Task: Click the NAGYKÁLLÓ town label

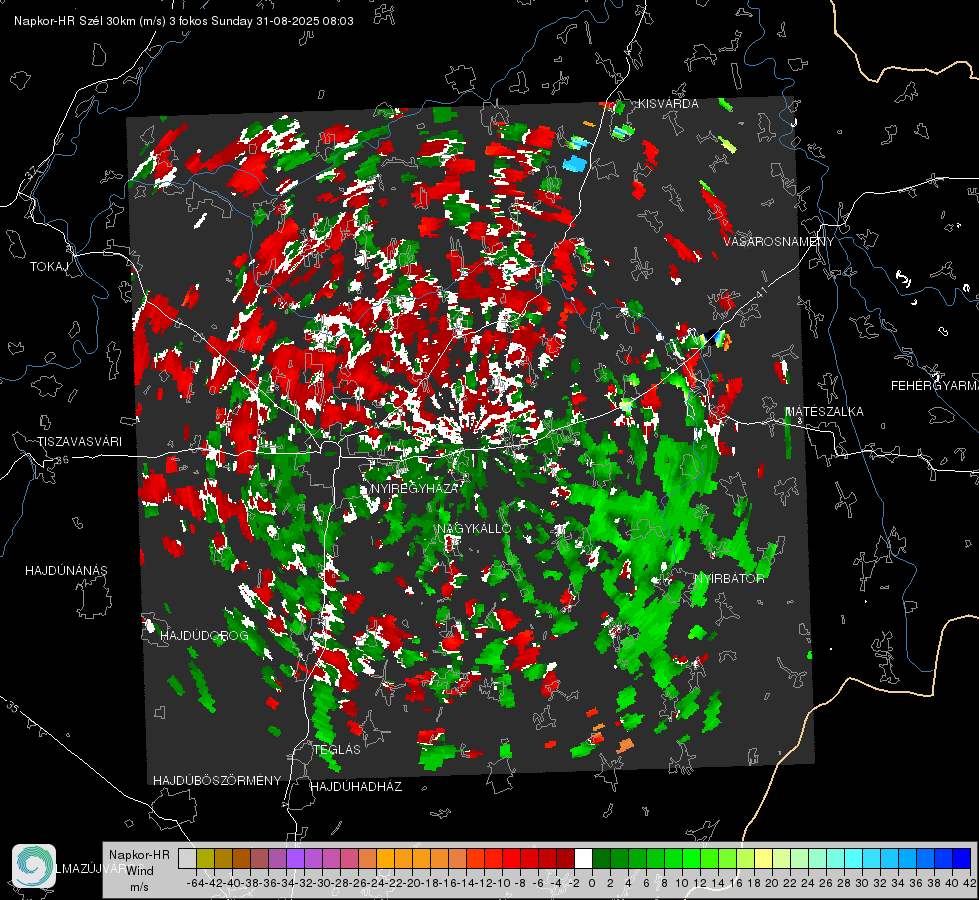Action: [474, 528]
